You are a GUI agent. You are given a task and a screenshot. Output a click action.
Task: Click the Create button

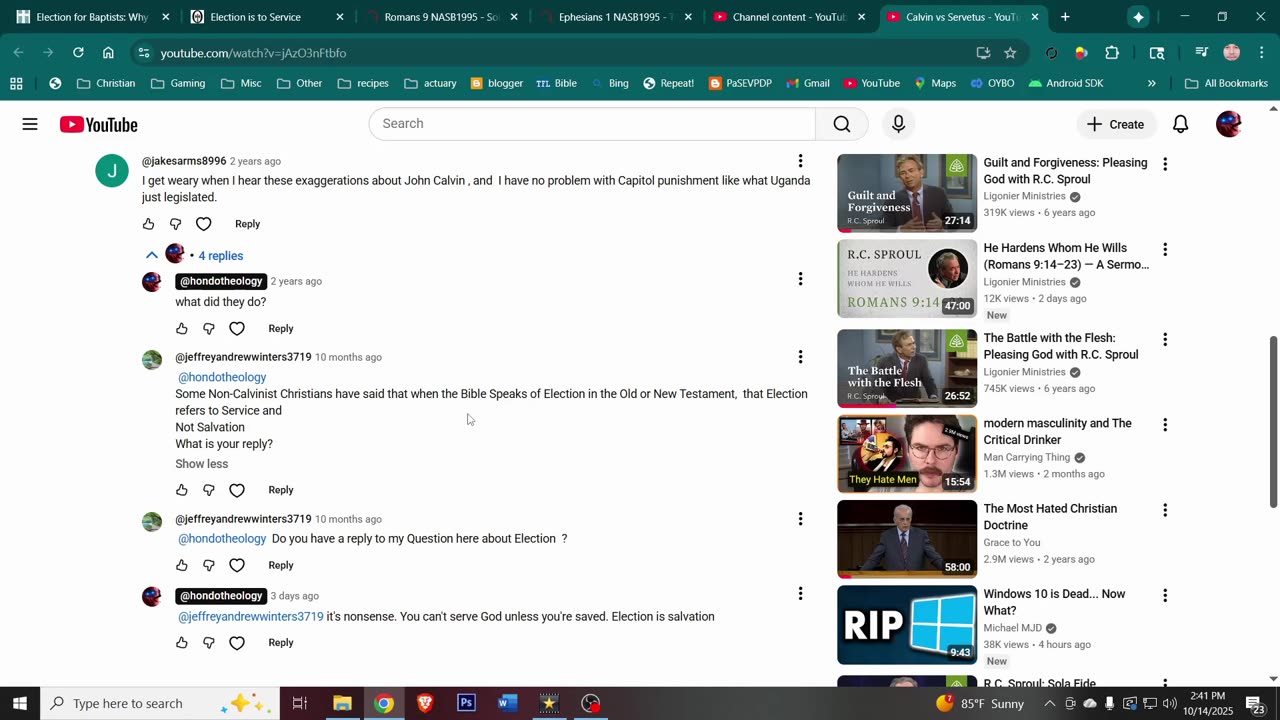coord(1116,124)
